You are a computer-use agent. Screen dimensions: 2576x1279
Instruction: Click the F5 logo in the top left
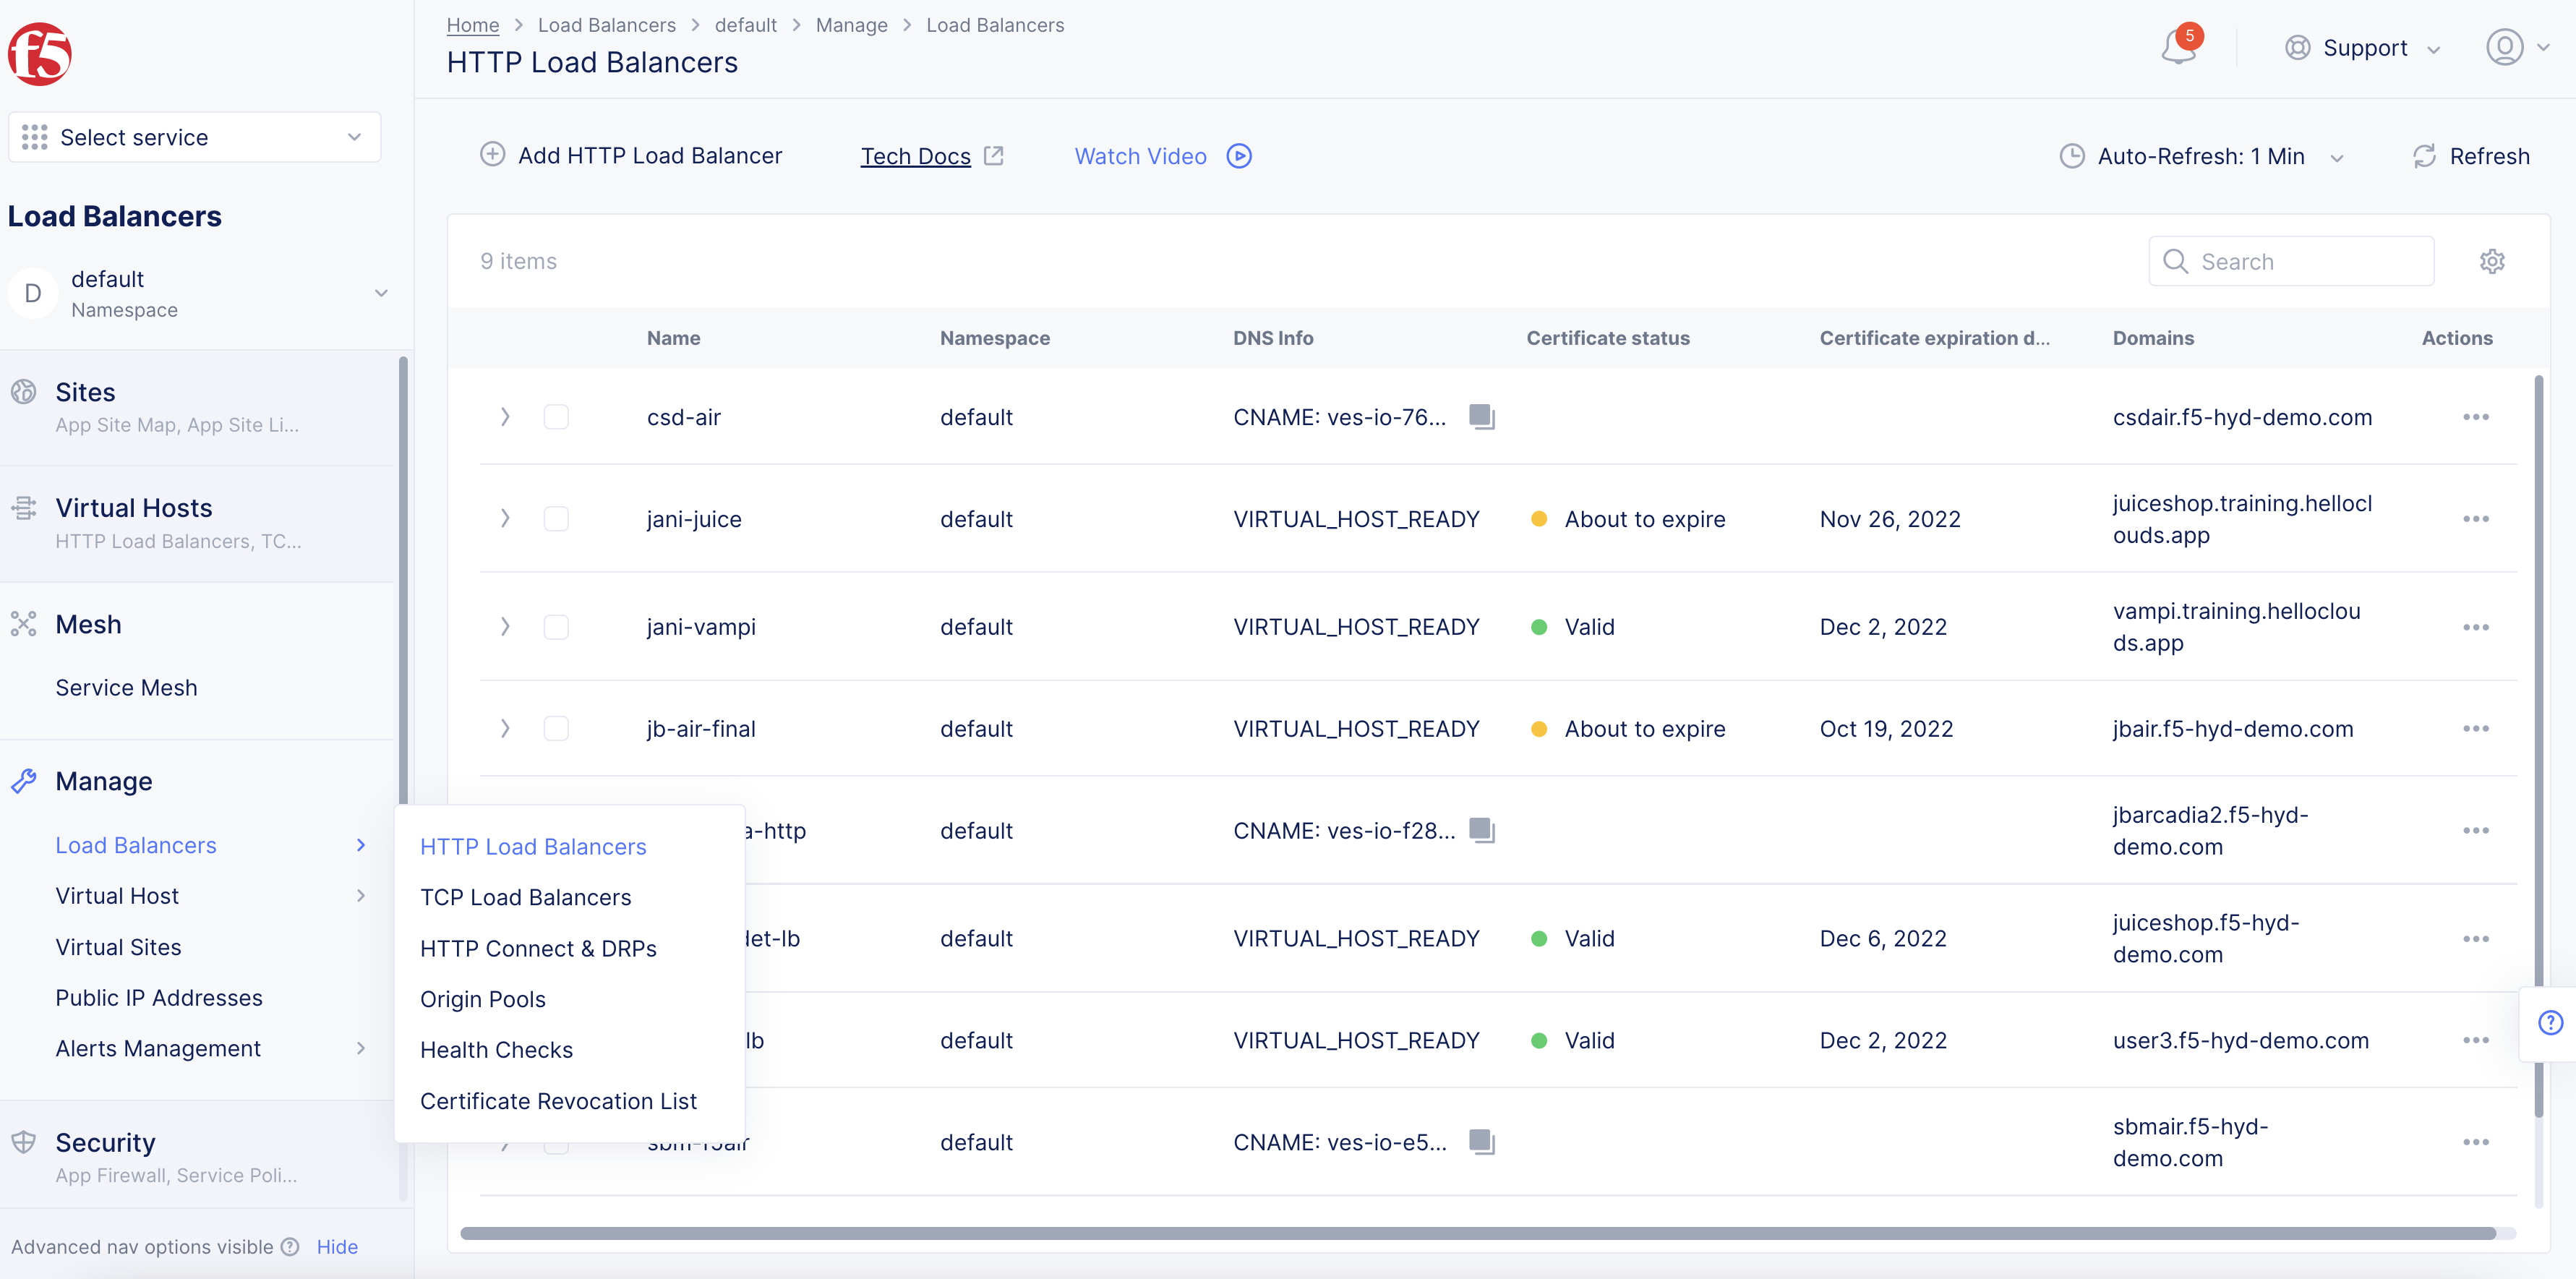coord(40,54)
